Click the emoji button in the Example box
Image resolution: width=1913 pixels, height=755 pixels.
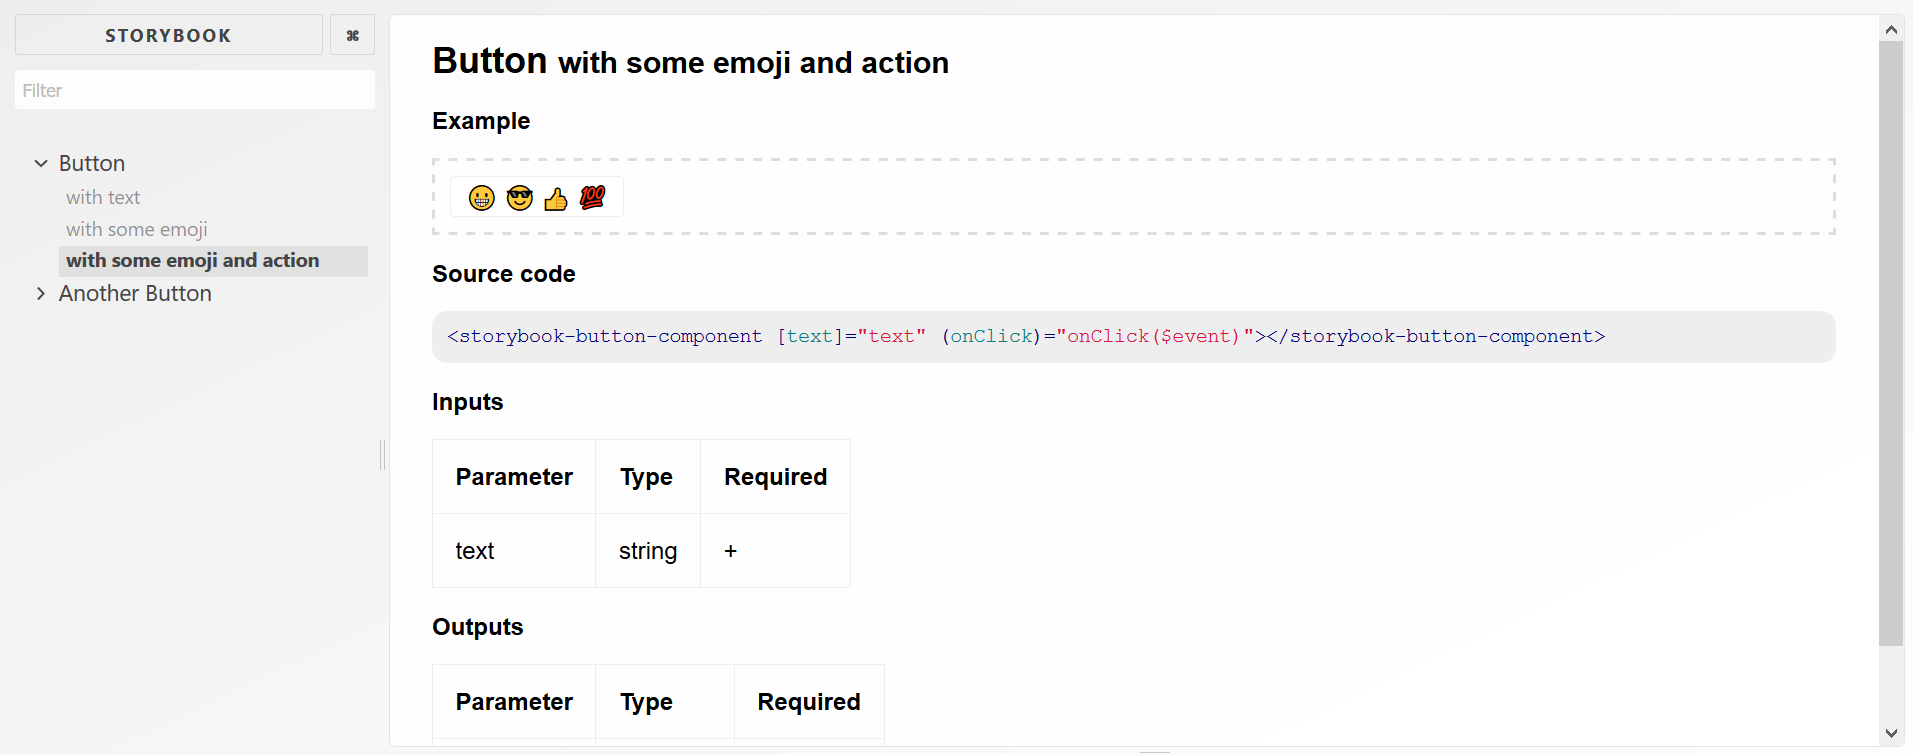[x=537, y=197]
